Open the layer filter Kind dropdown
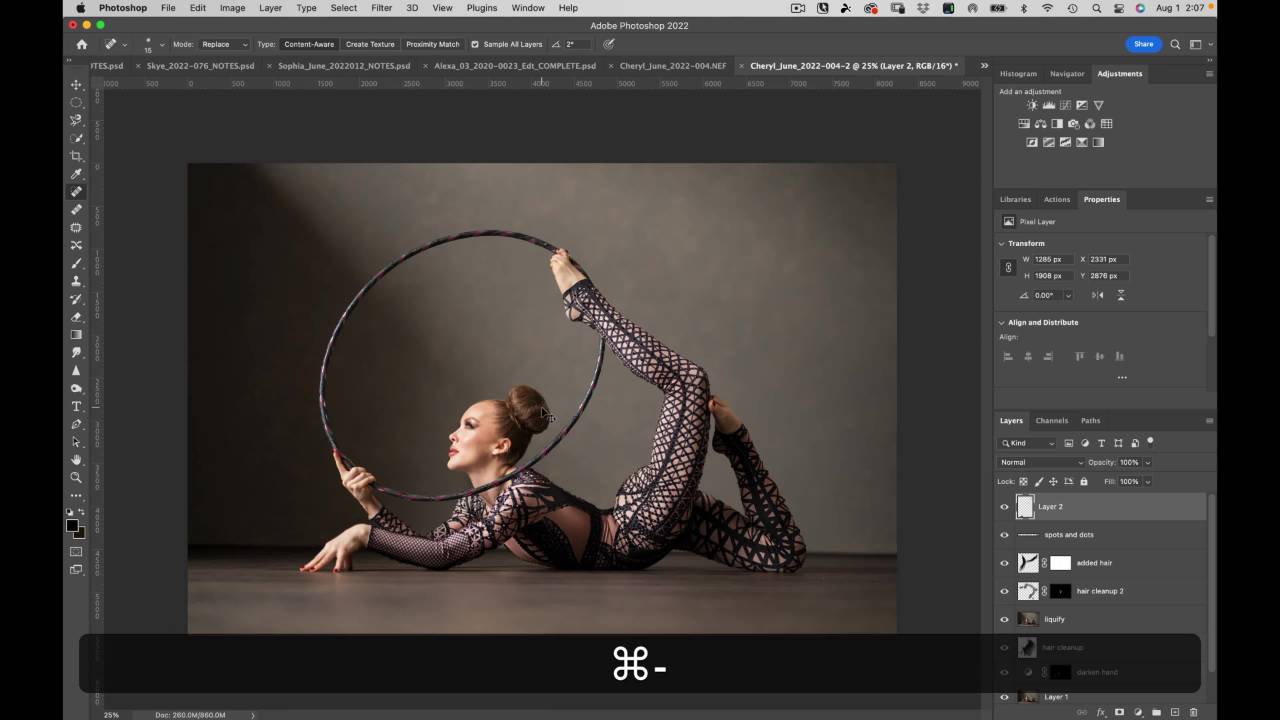Image resolution: width=1280 pixels, height=720 pixels. tap(1028, 443)
